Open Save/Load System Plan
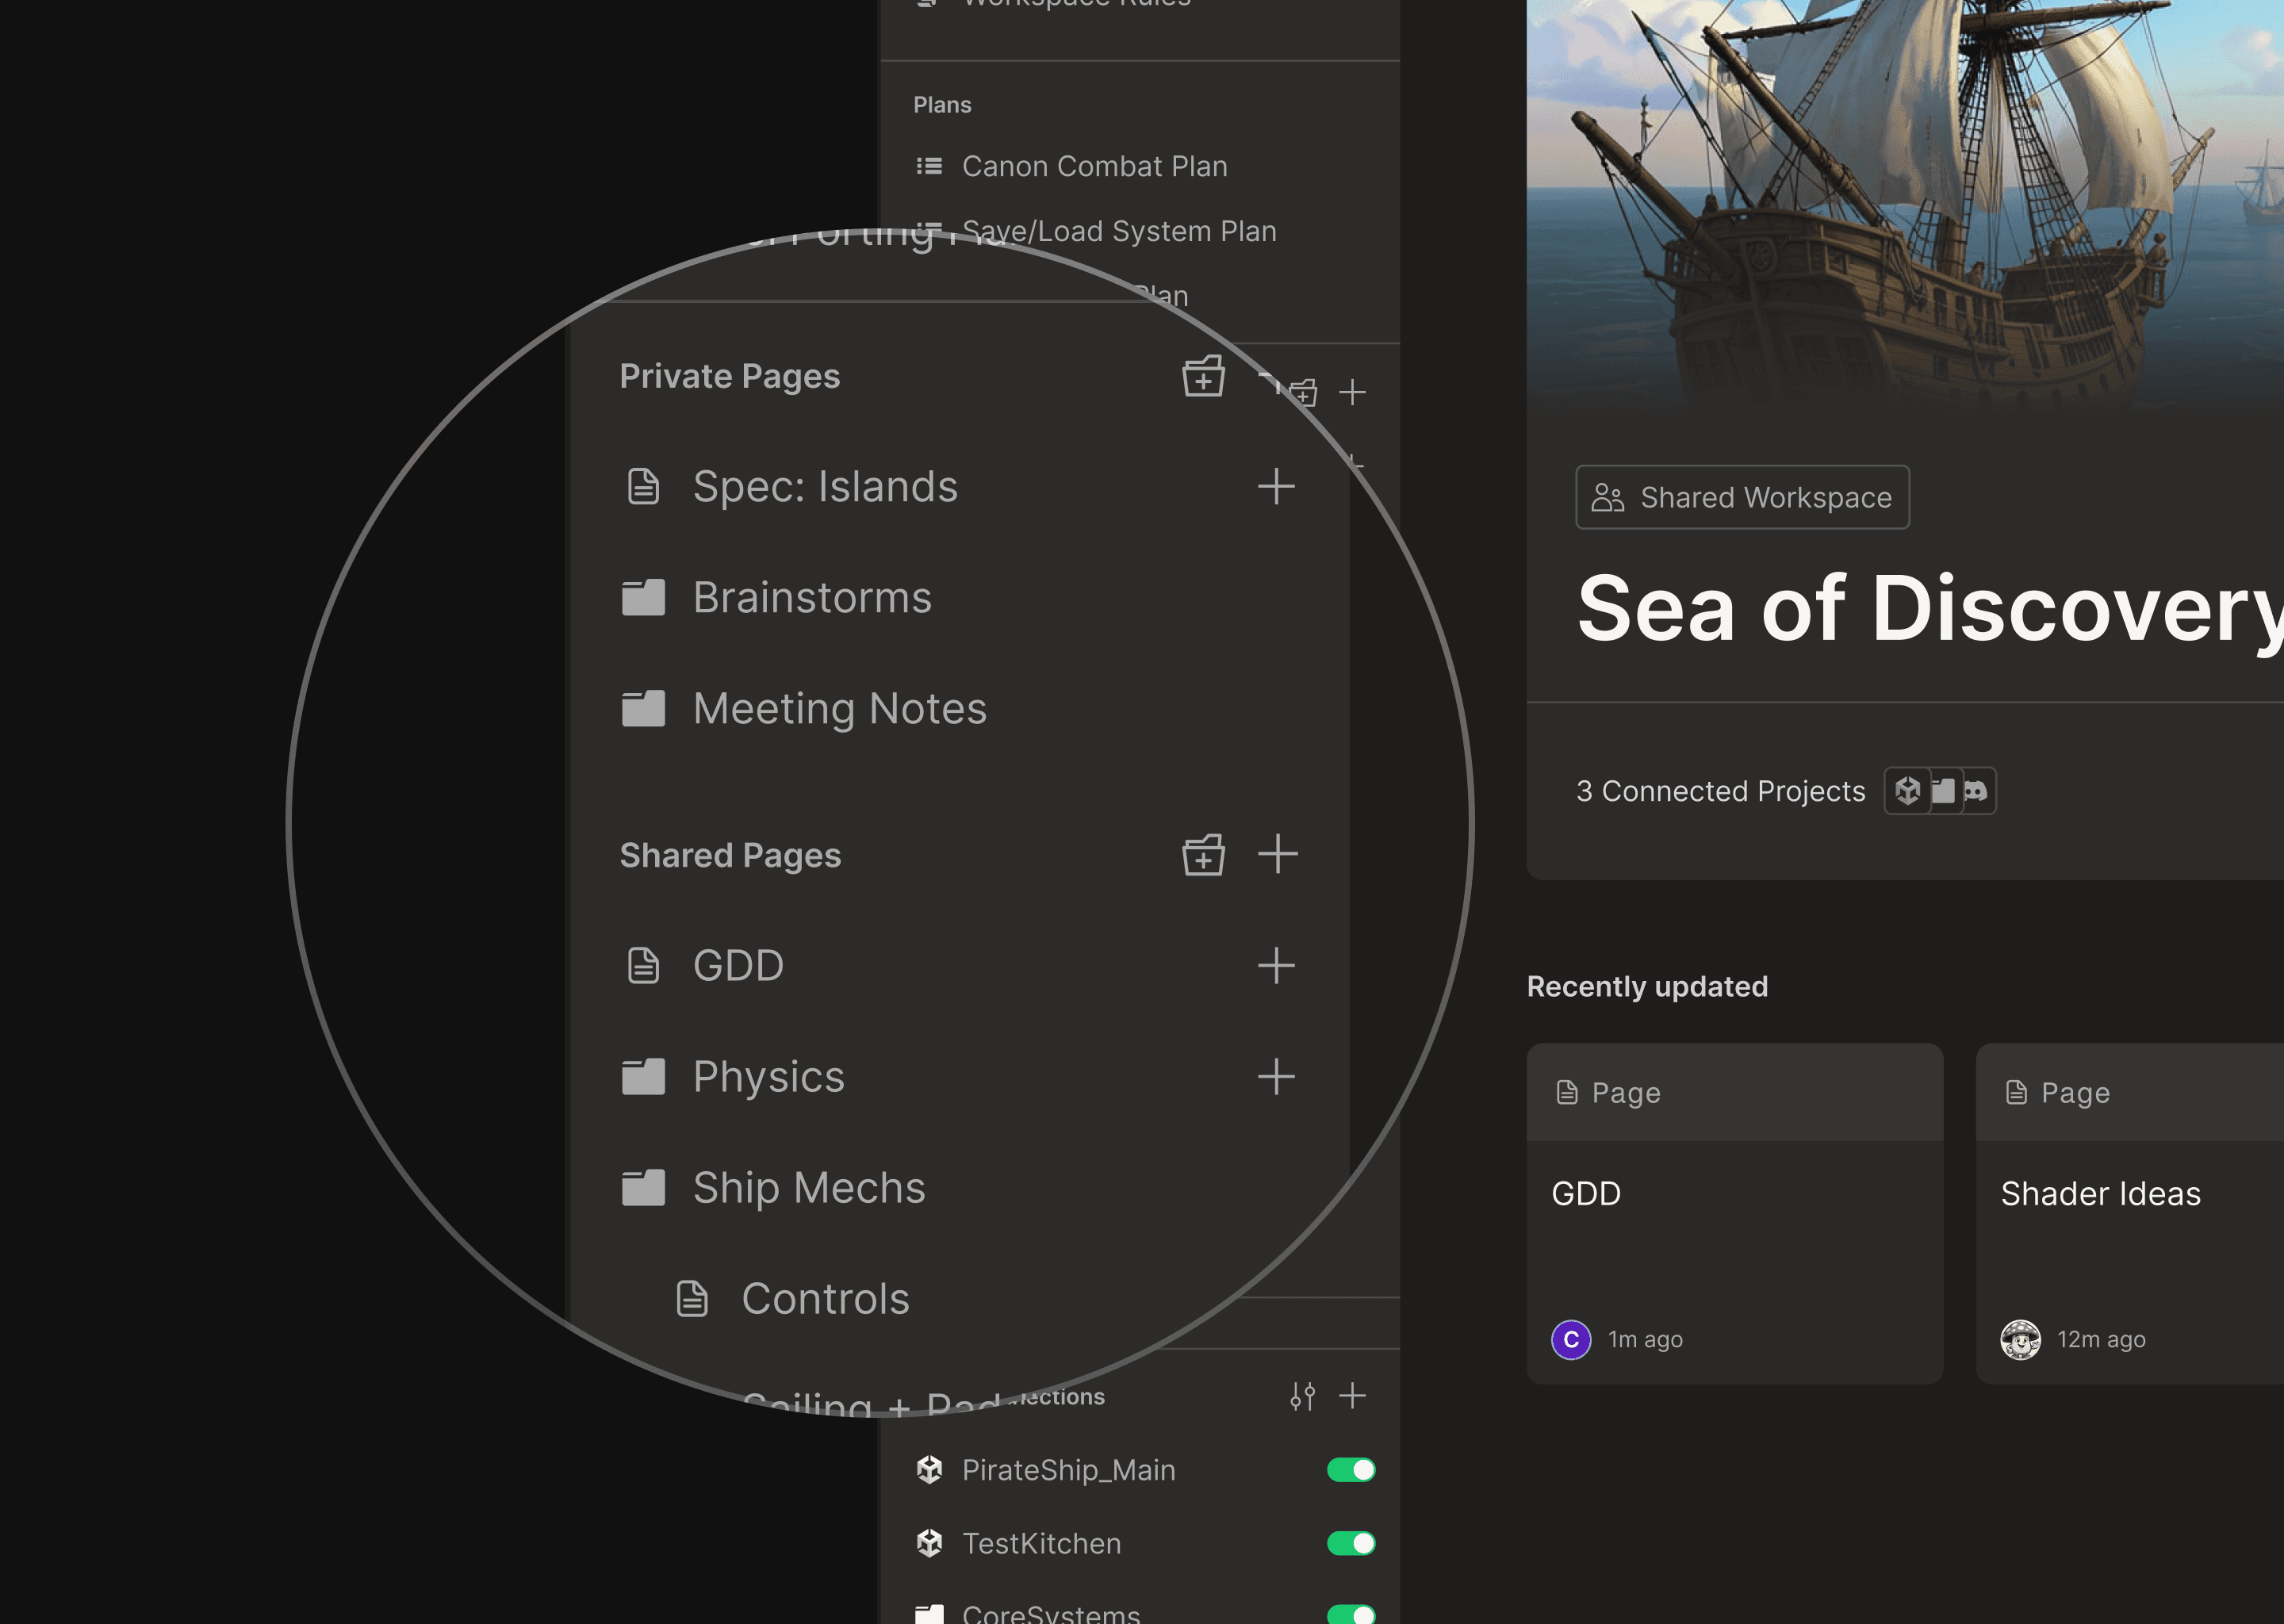 point(1118,231)
